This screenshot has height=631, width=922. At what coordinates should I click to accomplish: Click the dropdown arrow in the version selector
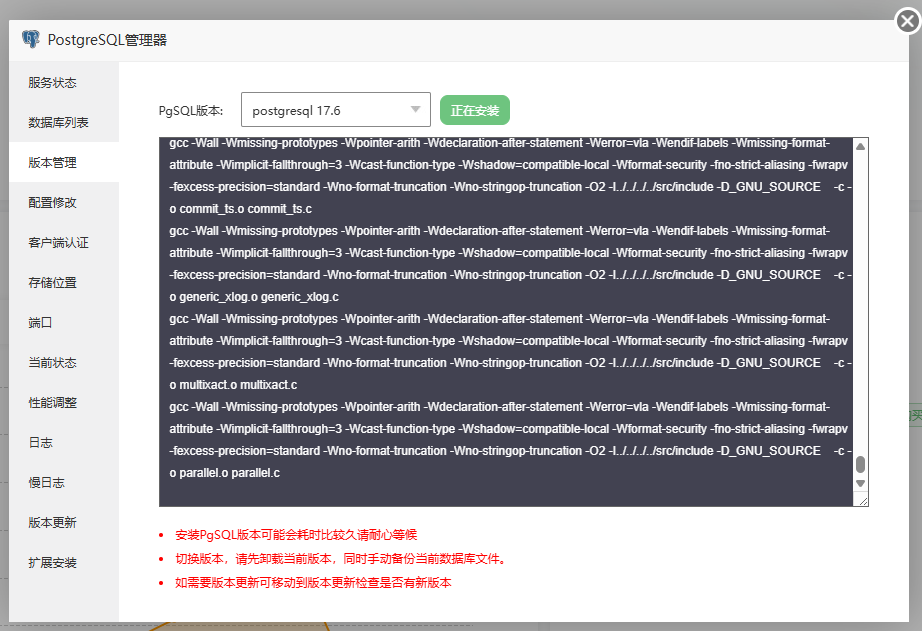[416, 110]
